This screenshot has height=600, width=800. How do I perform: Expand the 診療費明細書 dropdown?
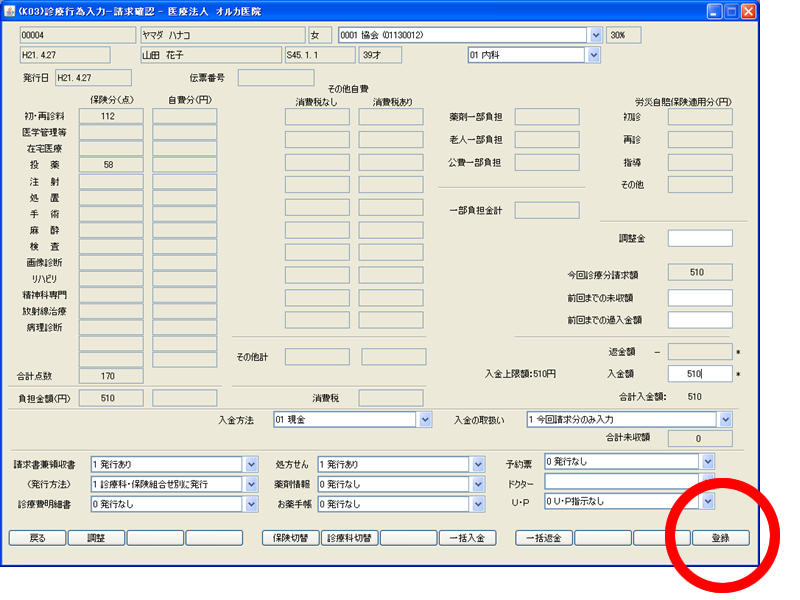click(251, 504)
